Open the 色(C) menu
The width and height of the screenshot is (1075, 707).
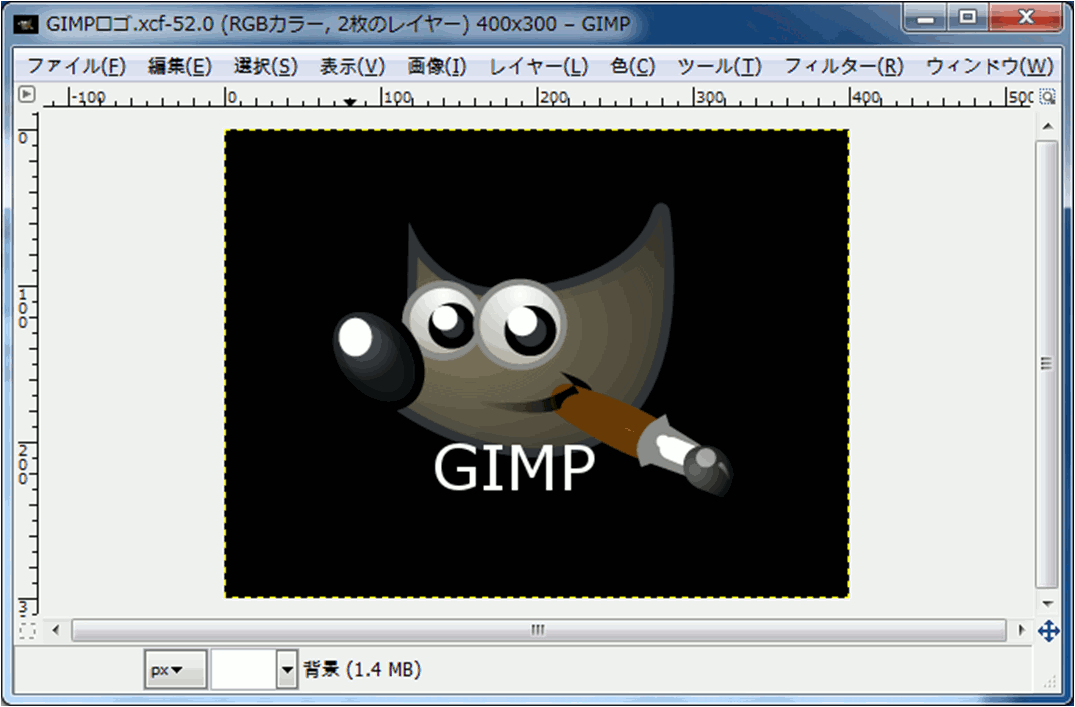tap(632, 67)
